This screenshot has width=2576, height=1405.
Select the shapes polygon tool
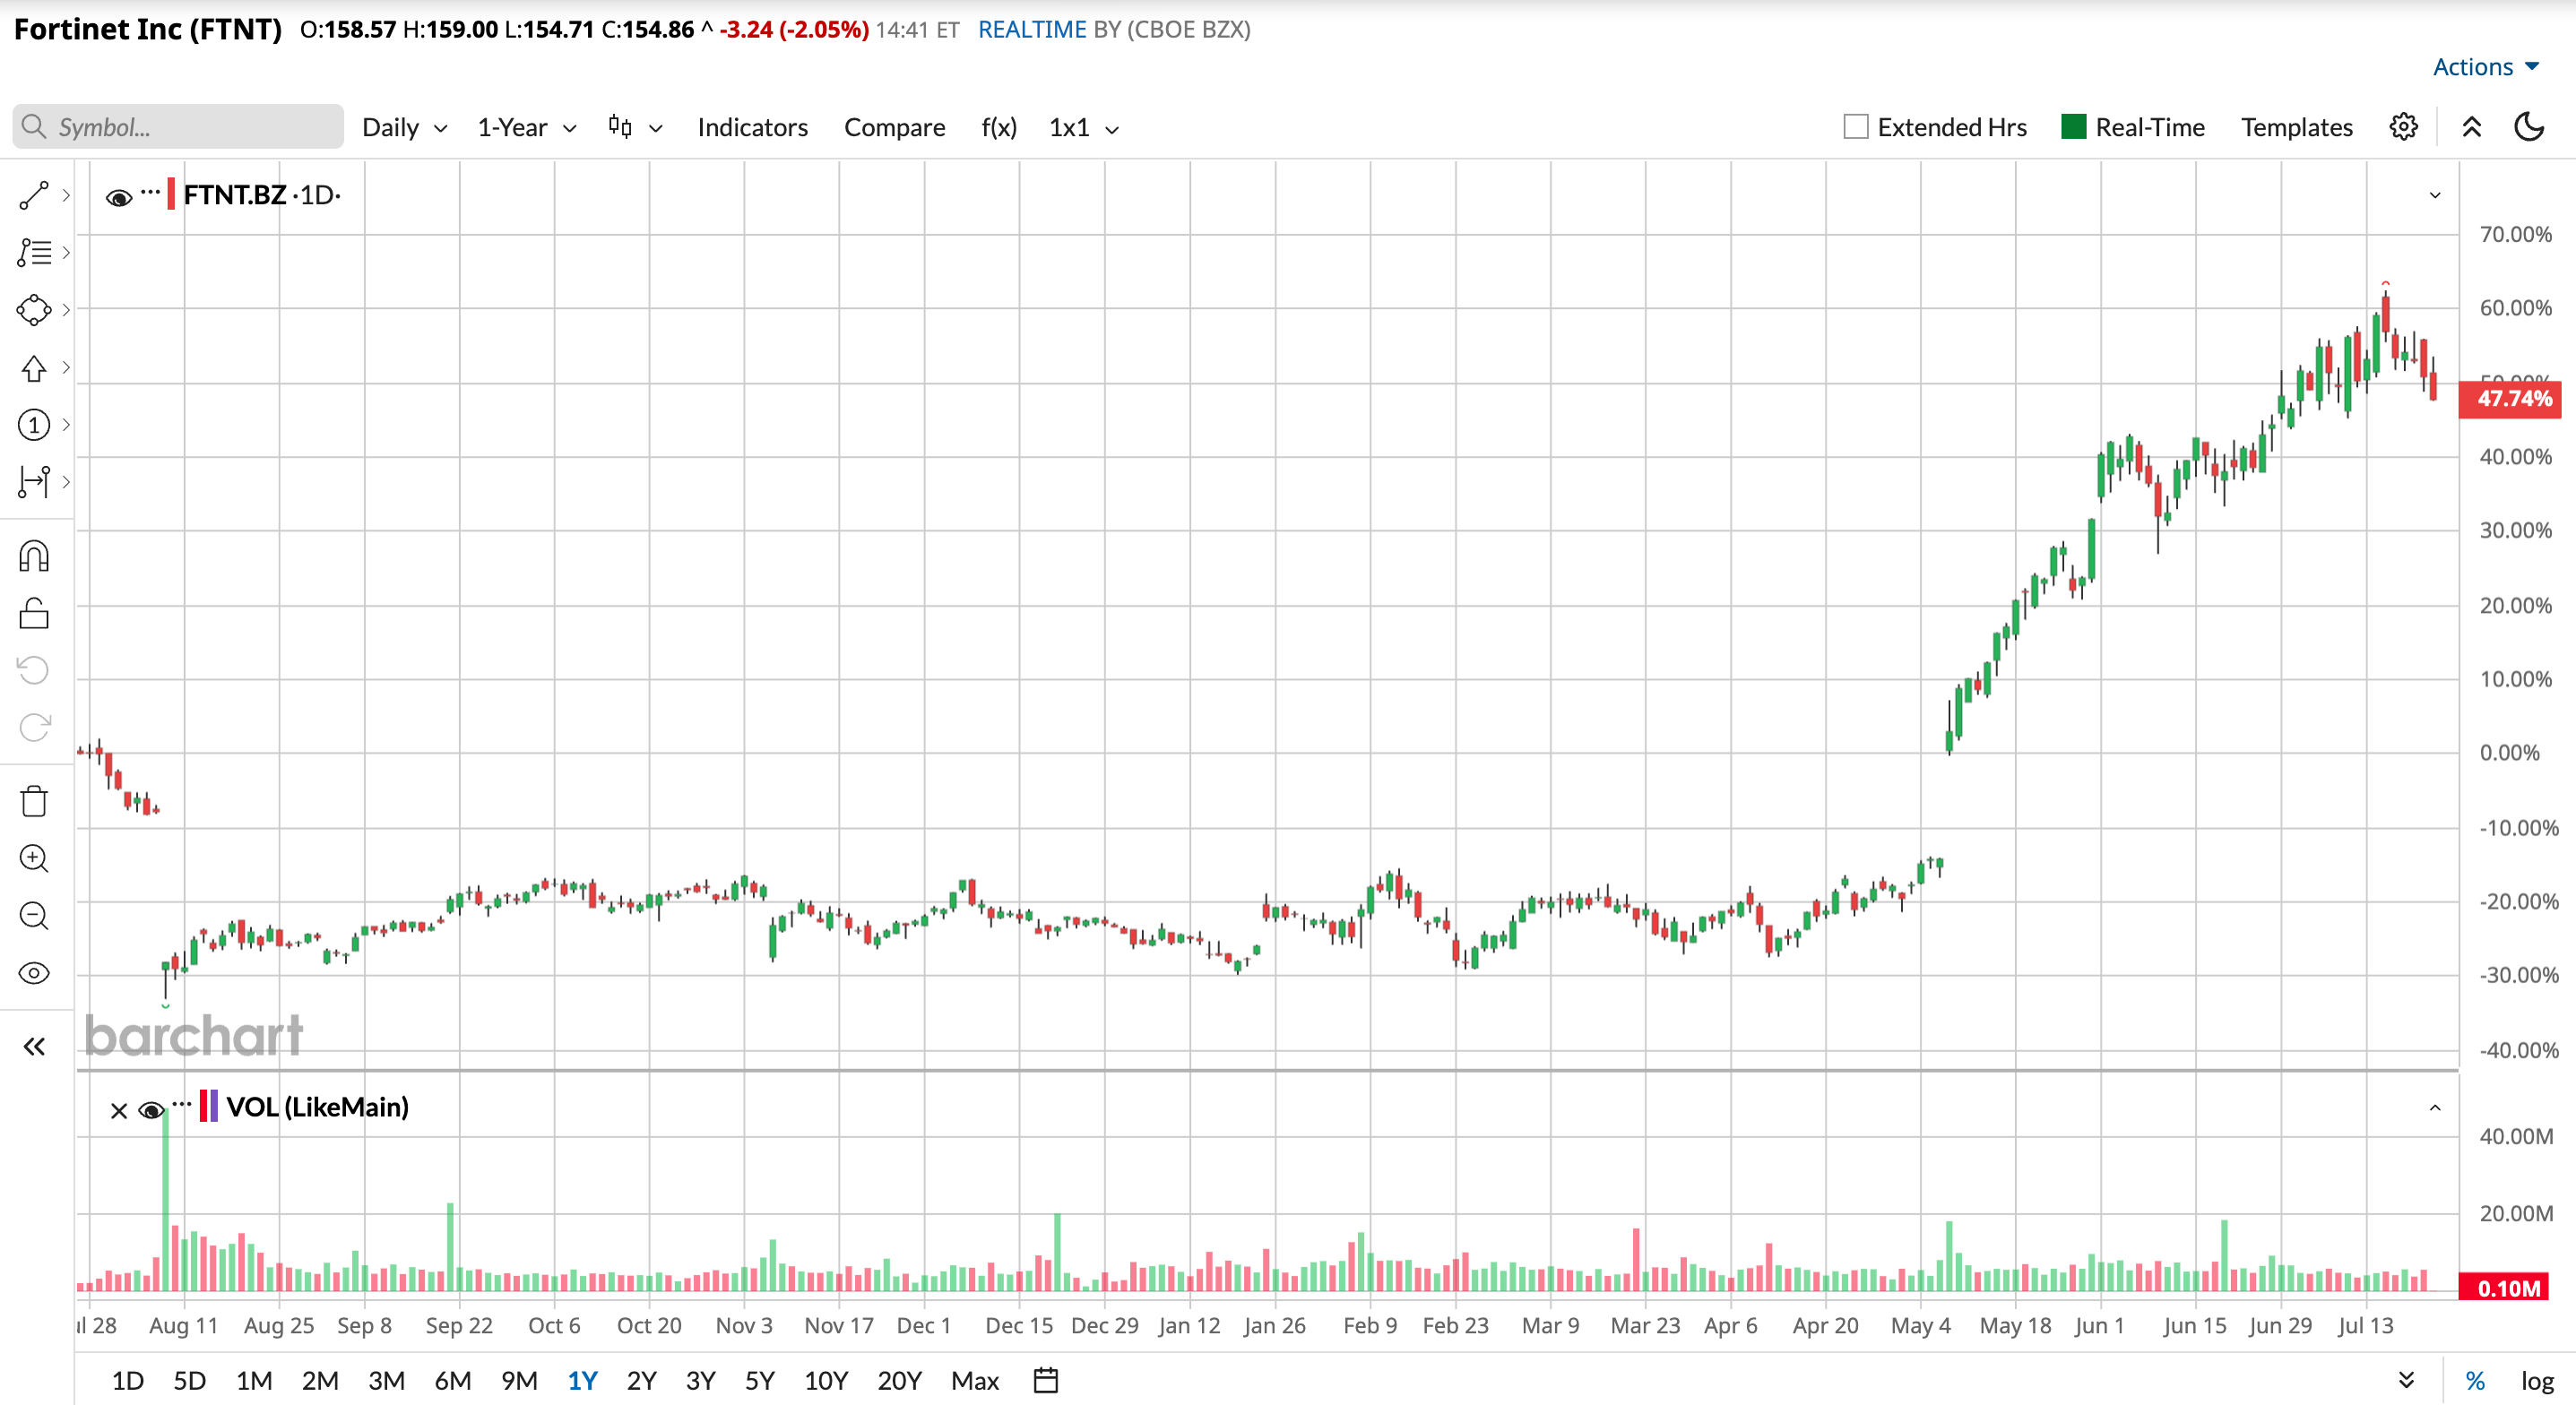point(34,310)
